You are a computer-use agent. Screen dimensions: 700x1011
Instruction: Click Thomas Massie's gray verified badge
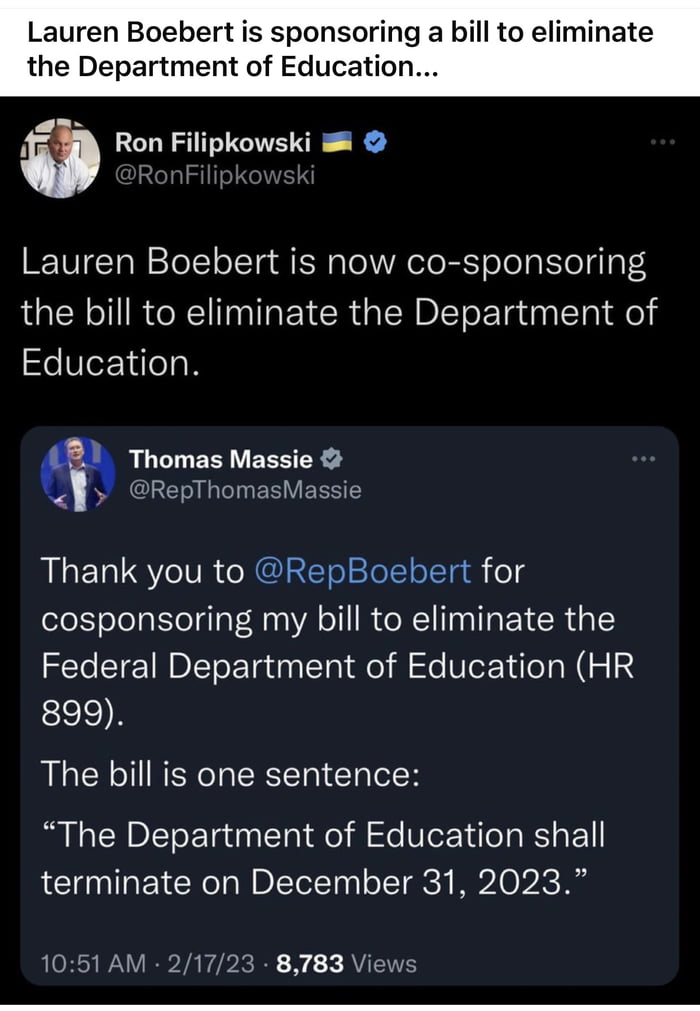tap(331, 459)
